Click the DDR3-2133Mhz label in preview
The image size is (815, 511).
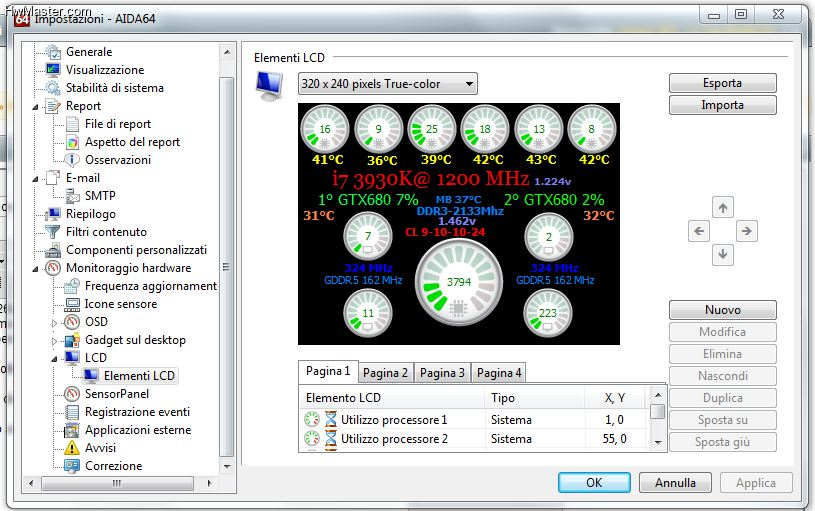(460, 211)
